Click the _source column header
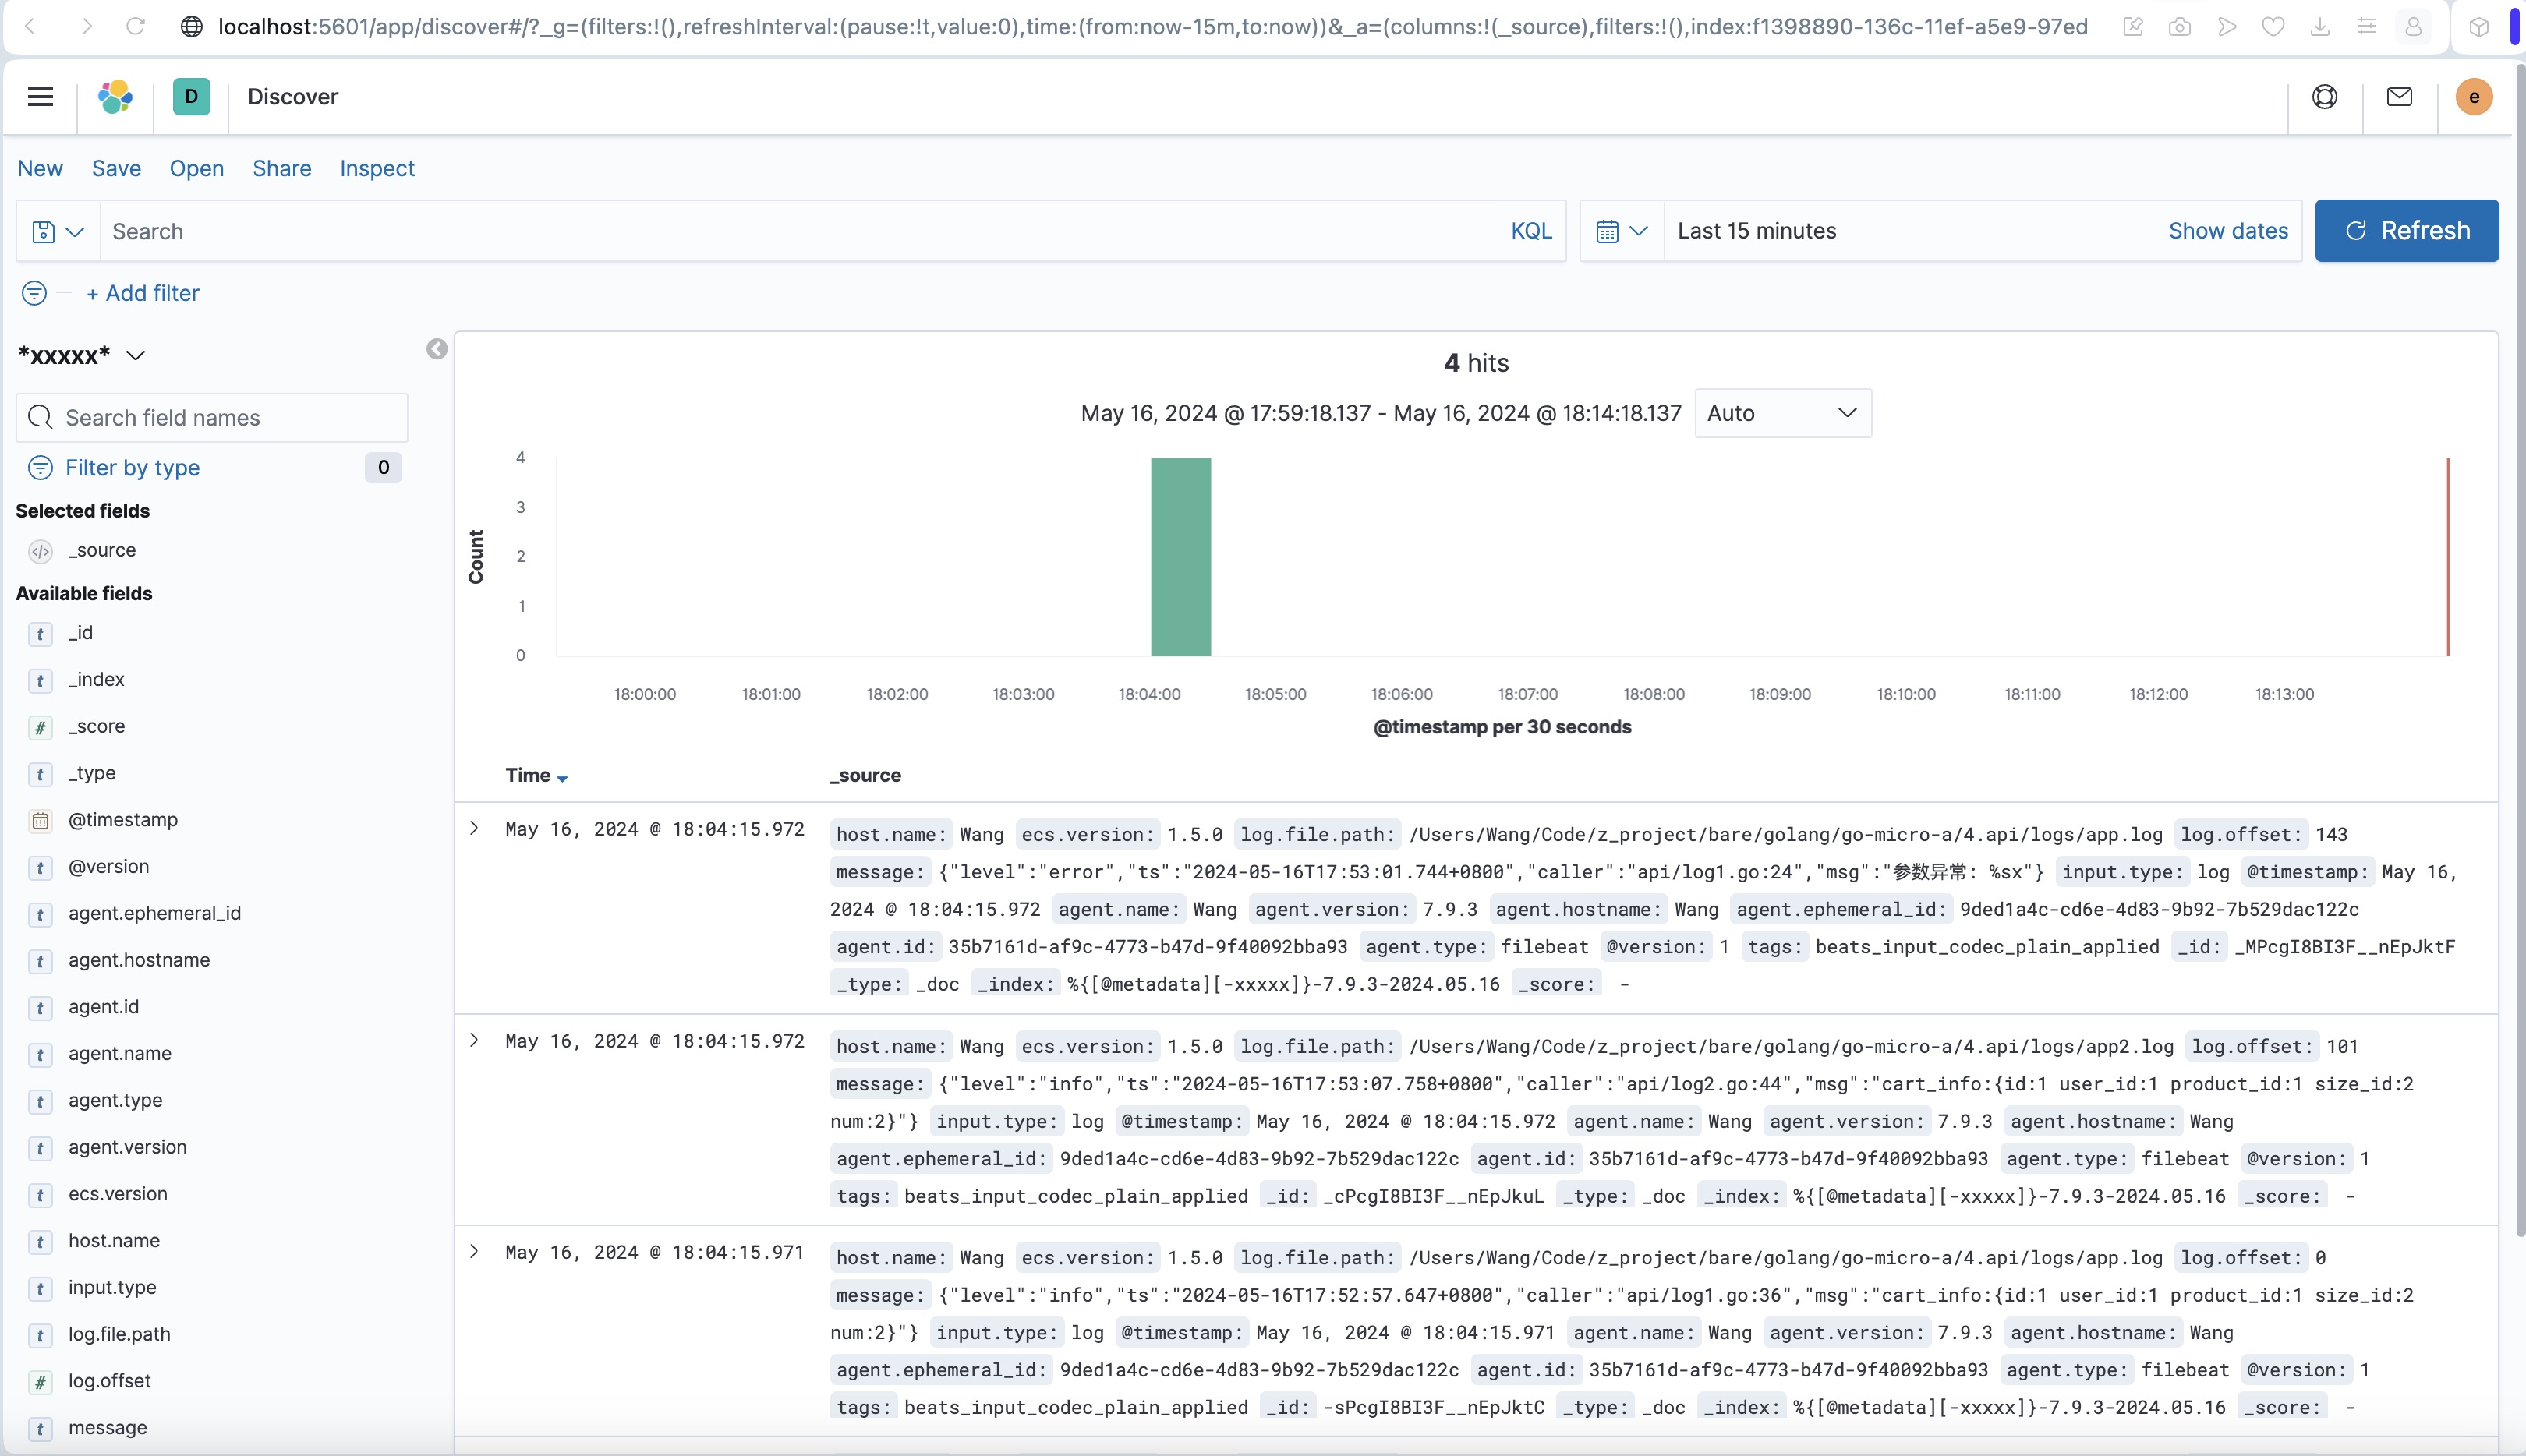The width and height of the screenshot is (2526, 1456). pos(865,775)
